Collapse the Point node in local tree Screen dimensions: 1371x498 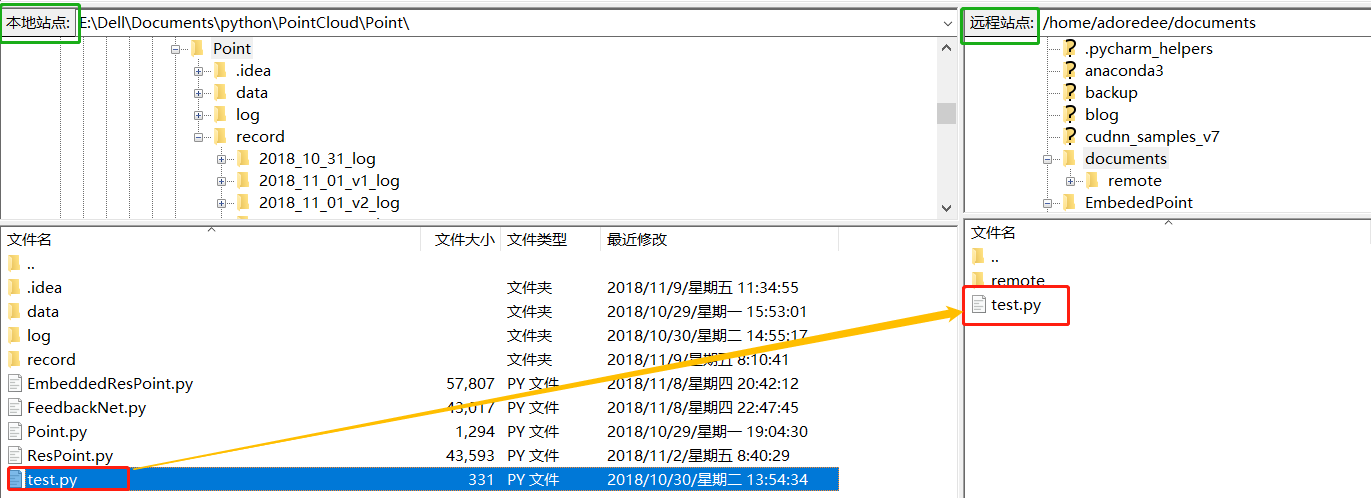tap(175, 48)
